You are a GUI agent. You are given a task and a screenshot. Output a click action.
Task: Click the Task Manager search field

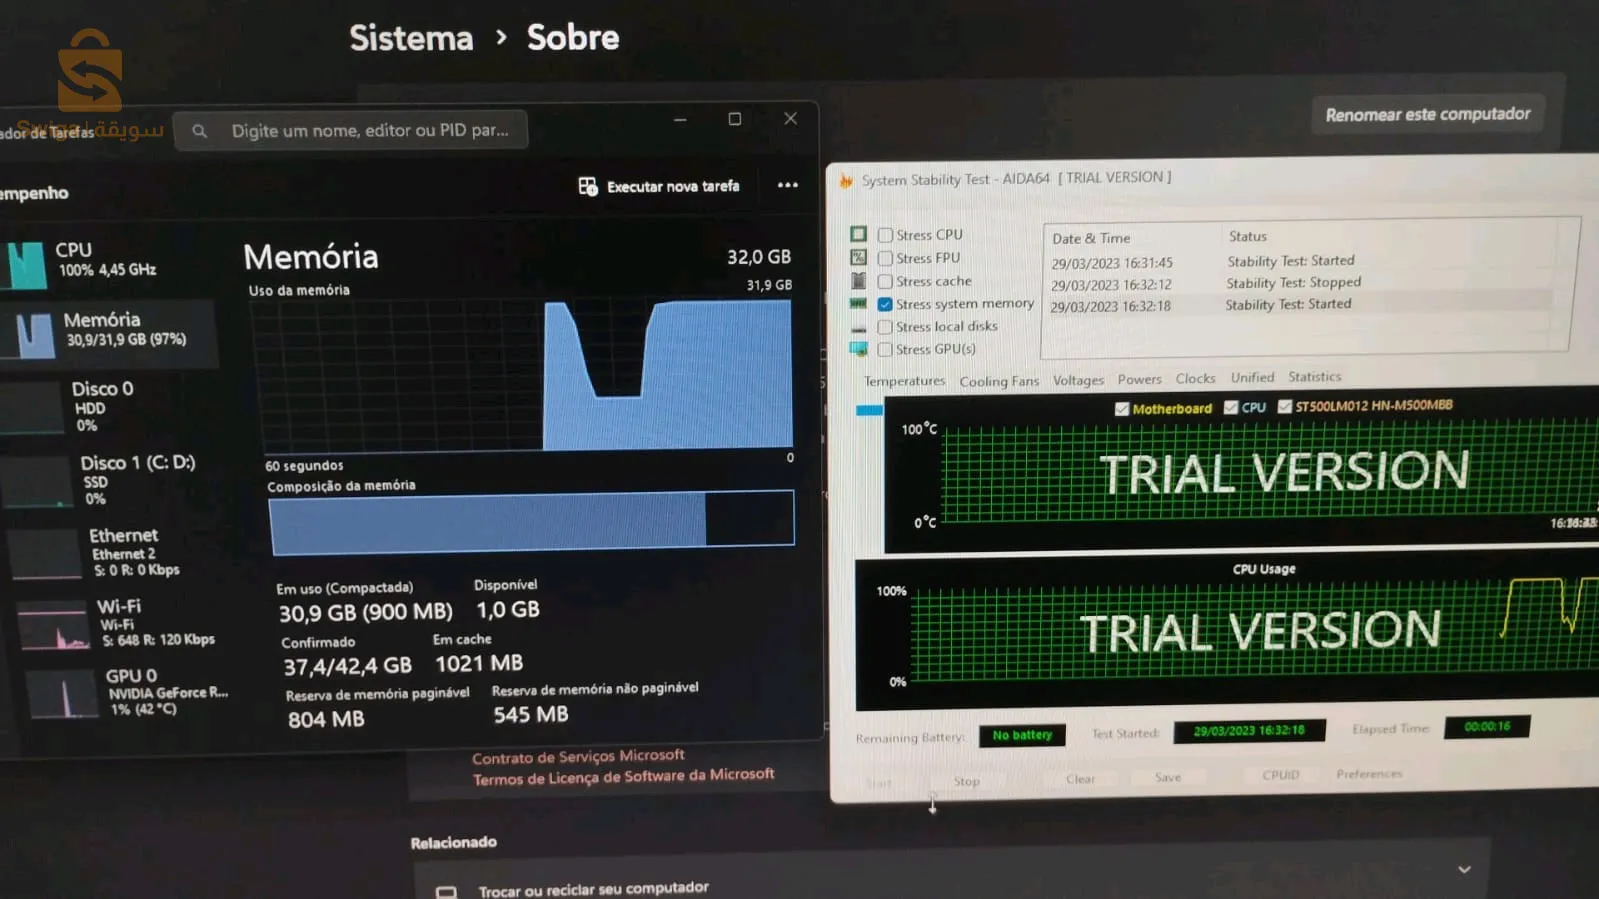click(x=369, y=131)
